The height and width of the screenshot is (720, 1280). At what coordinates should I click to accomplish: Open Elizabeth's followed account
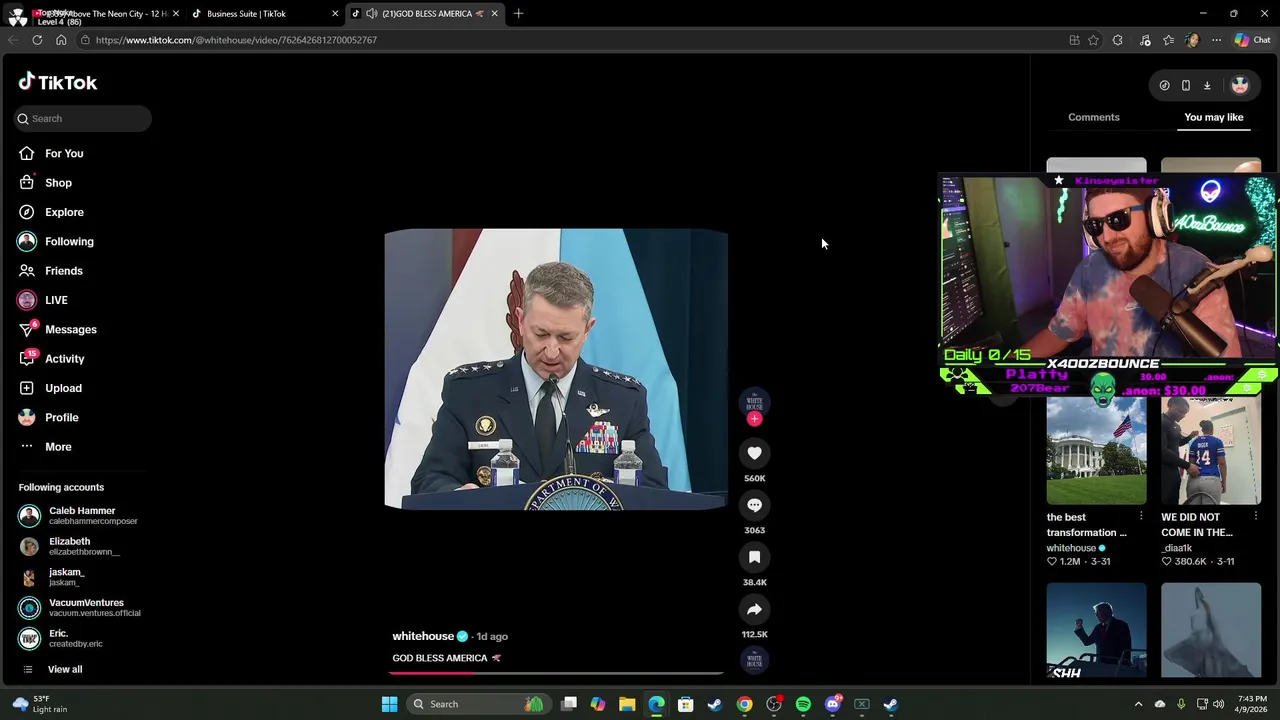[69, 546]
